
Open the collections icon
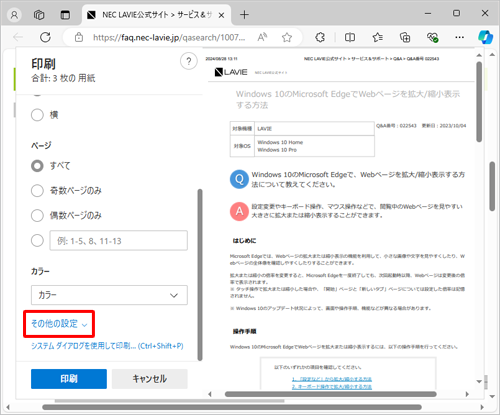pos(405,37)
